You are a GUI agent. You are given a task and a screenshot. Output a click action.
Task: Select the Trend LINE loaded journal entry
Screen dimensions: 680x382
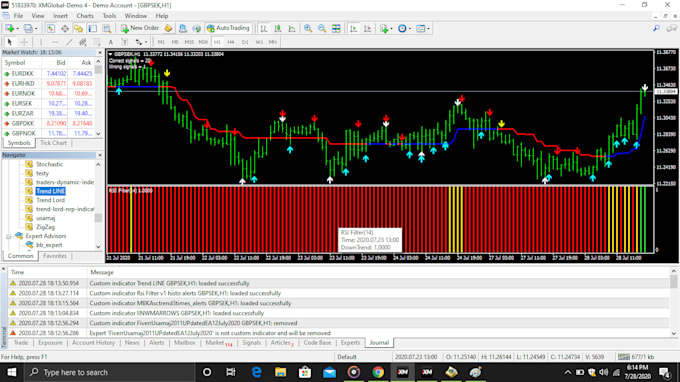pyautogui.click(x=339, y=283)
